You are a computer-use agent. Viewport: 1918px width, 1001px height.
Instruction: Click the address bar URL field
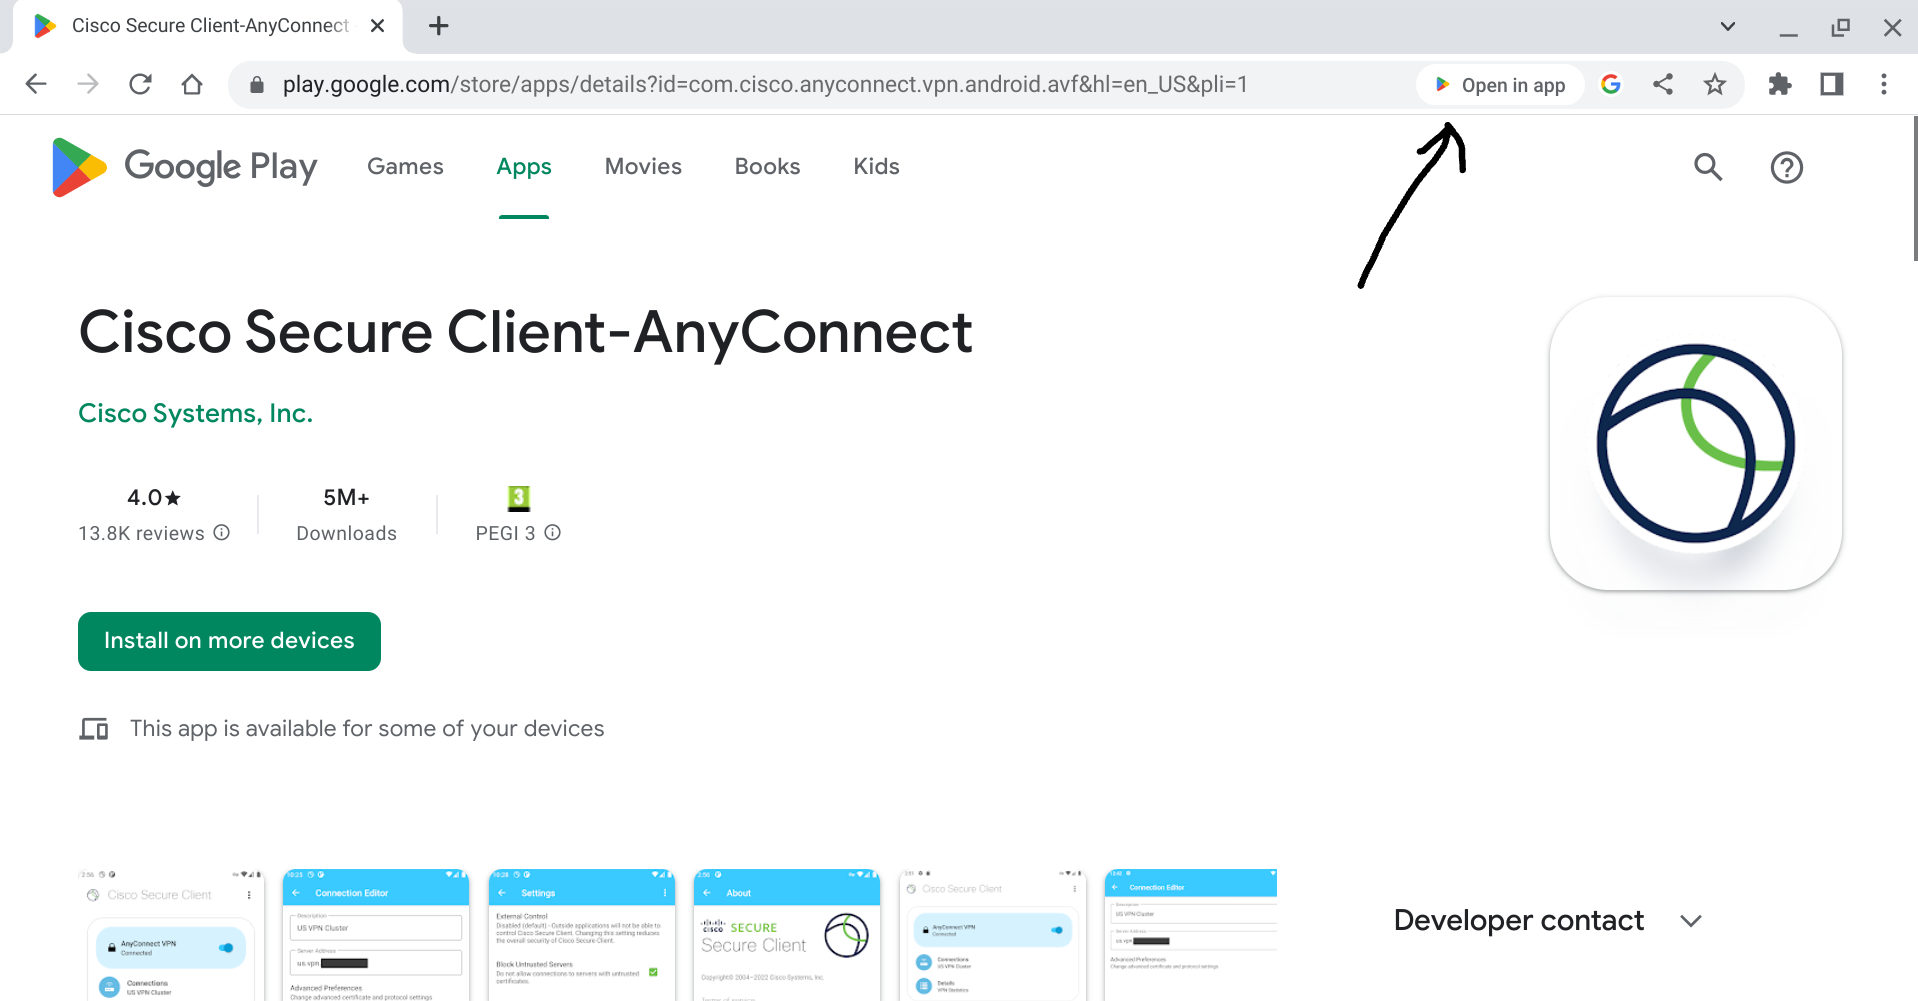tap(765, 85)
